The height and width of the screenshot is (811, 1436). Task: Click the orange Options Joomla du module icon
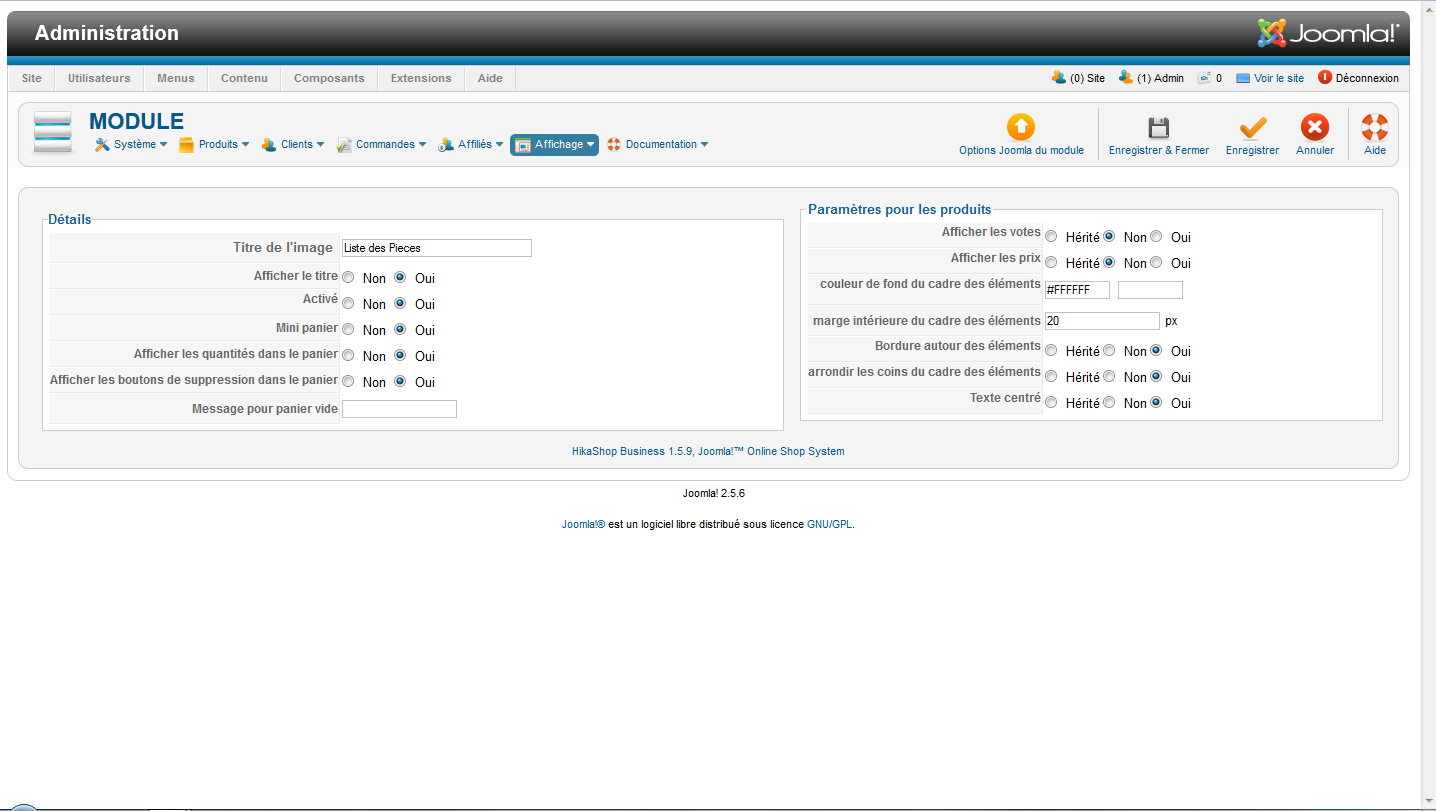point(1021,127)
